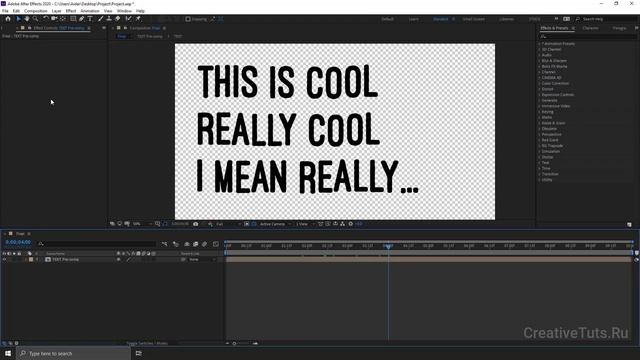Click the region of interest icon
Image resolution: width=640 pixels, height=360 pixels.
point(247,224)
